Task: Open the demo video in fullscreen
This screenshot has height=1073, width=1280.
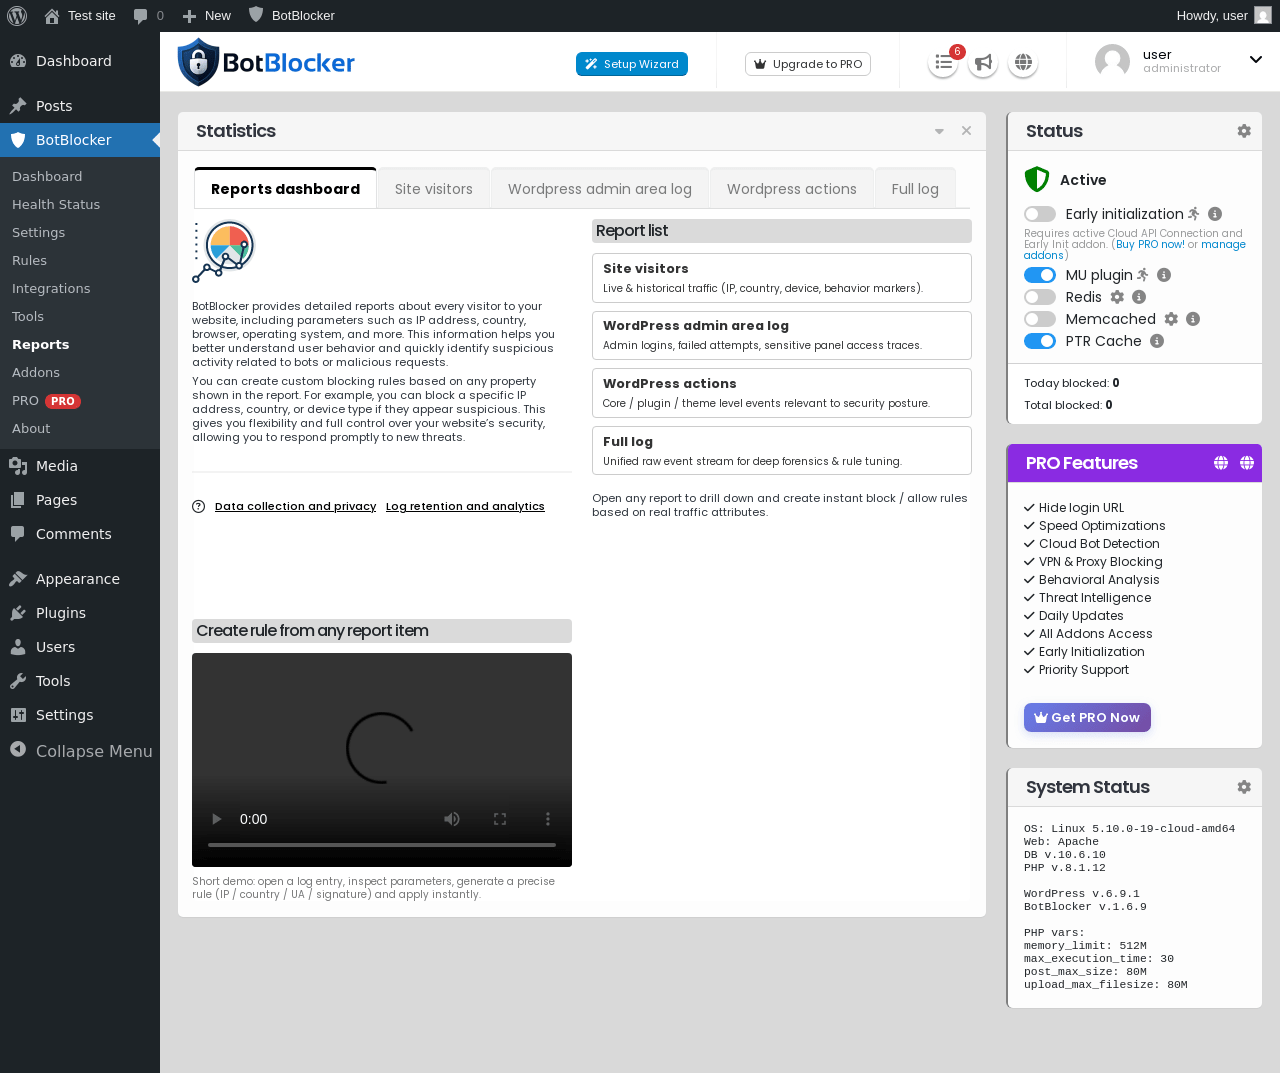Action: (500, 819)
